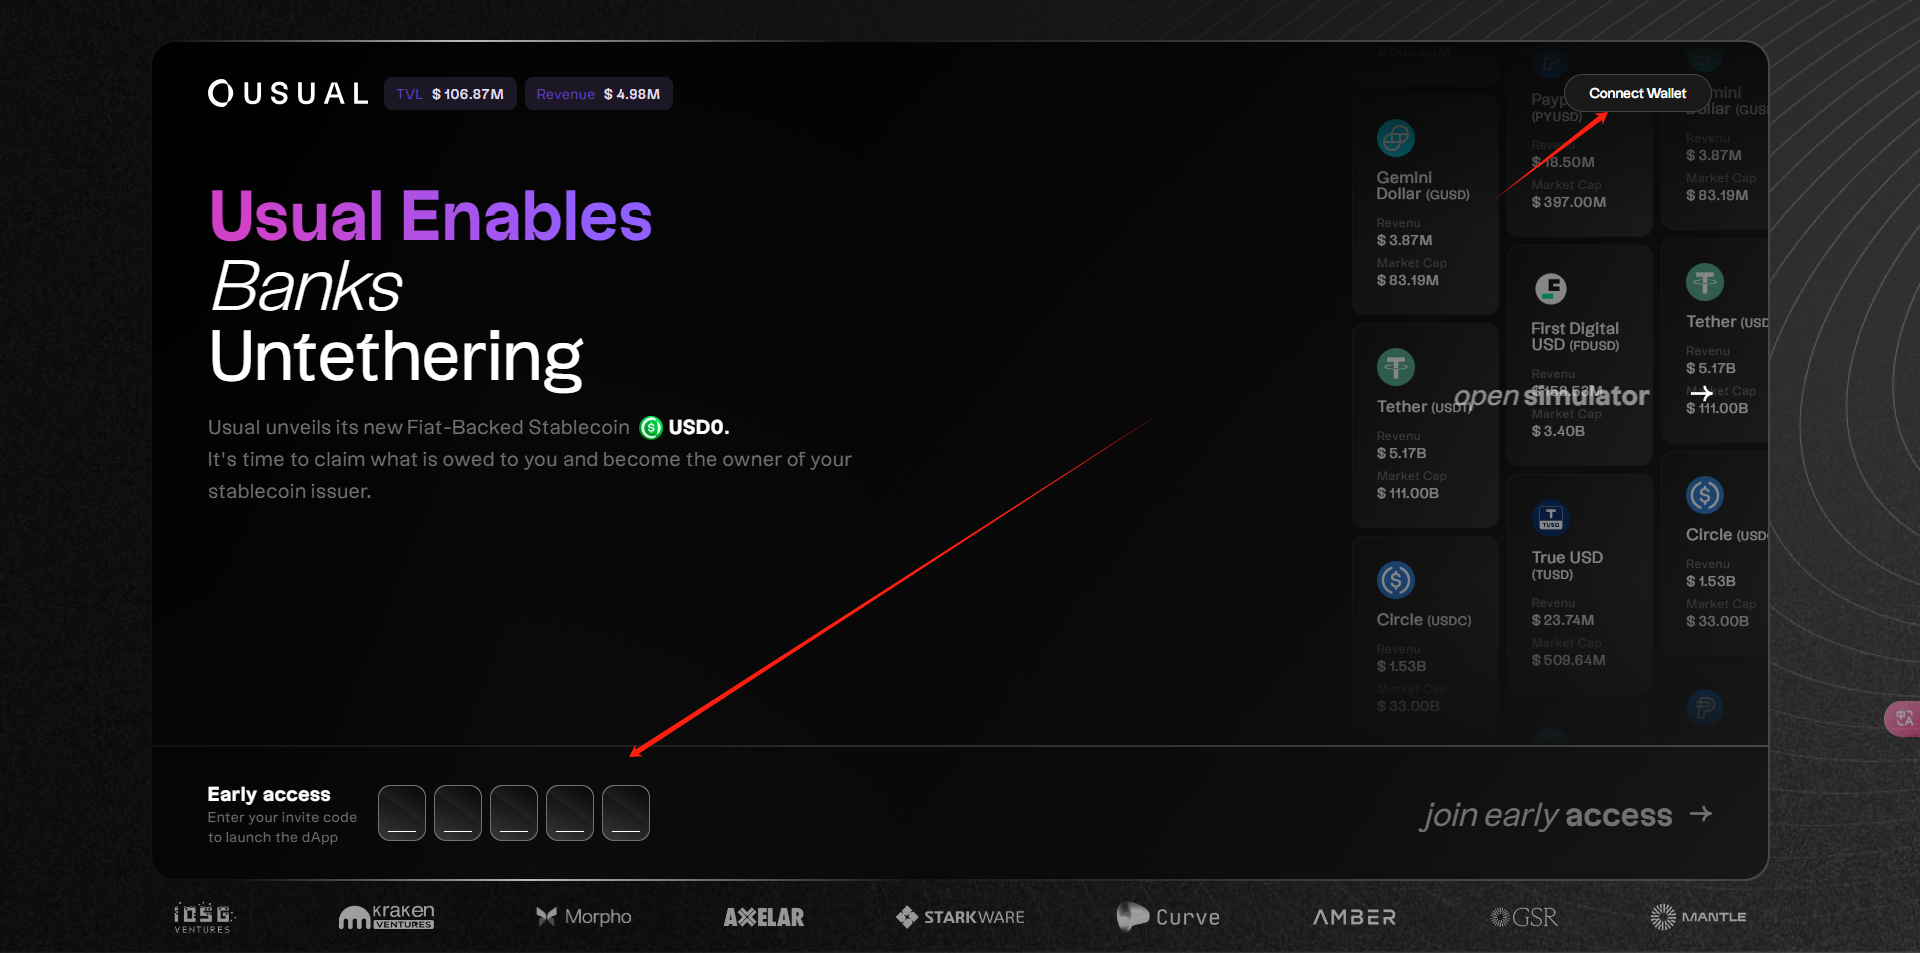Select the third invite code box
This screenshot has width=1920, height=953.
[x=514, y=813]
